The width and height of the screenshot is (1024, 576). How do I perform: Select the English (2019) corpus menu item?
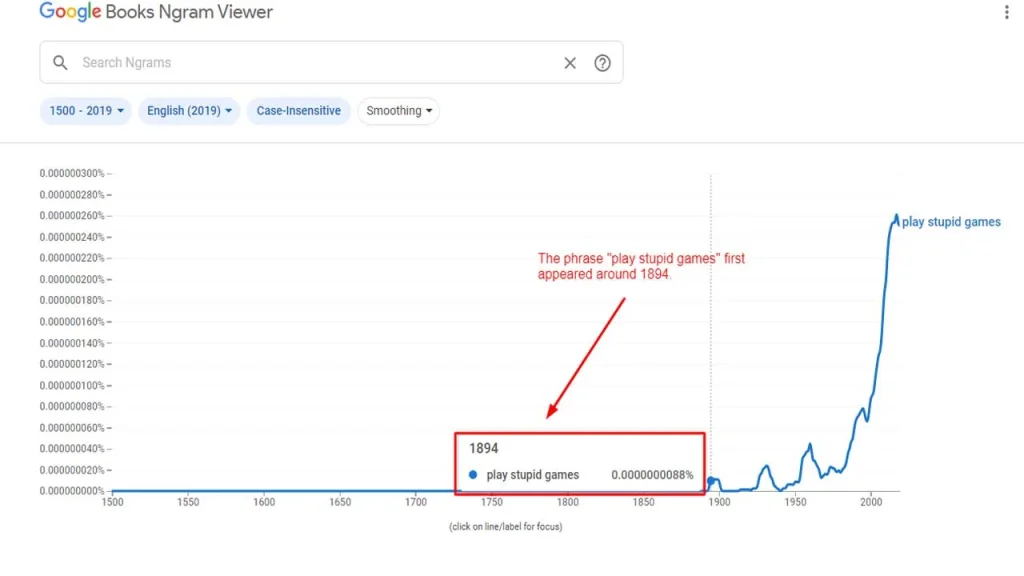pos(189,111)
